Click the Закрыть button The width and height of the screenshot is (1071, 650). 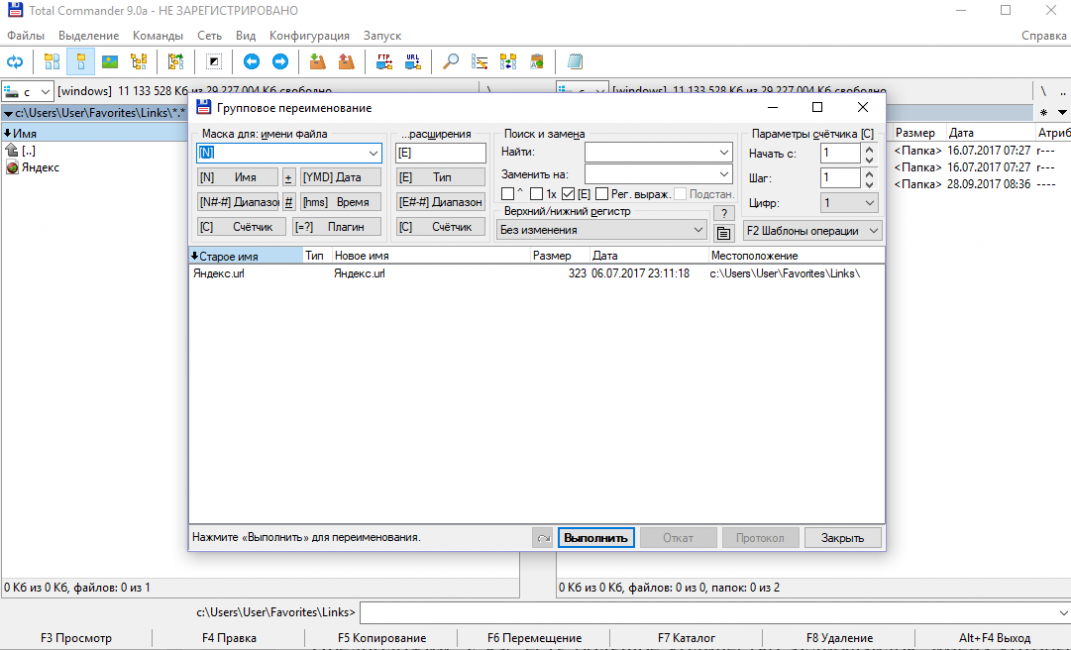coord(842,538)
